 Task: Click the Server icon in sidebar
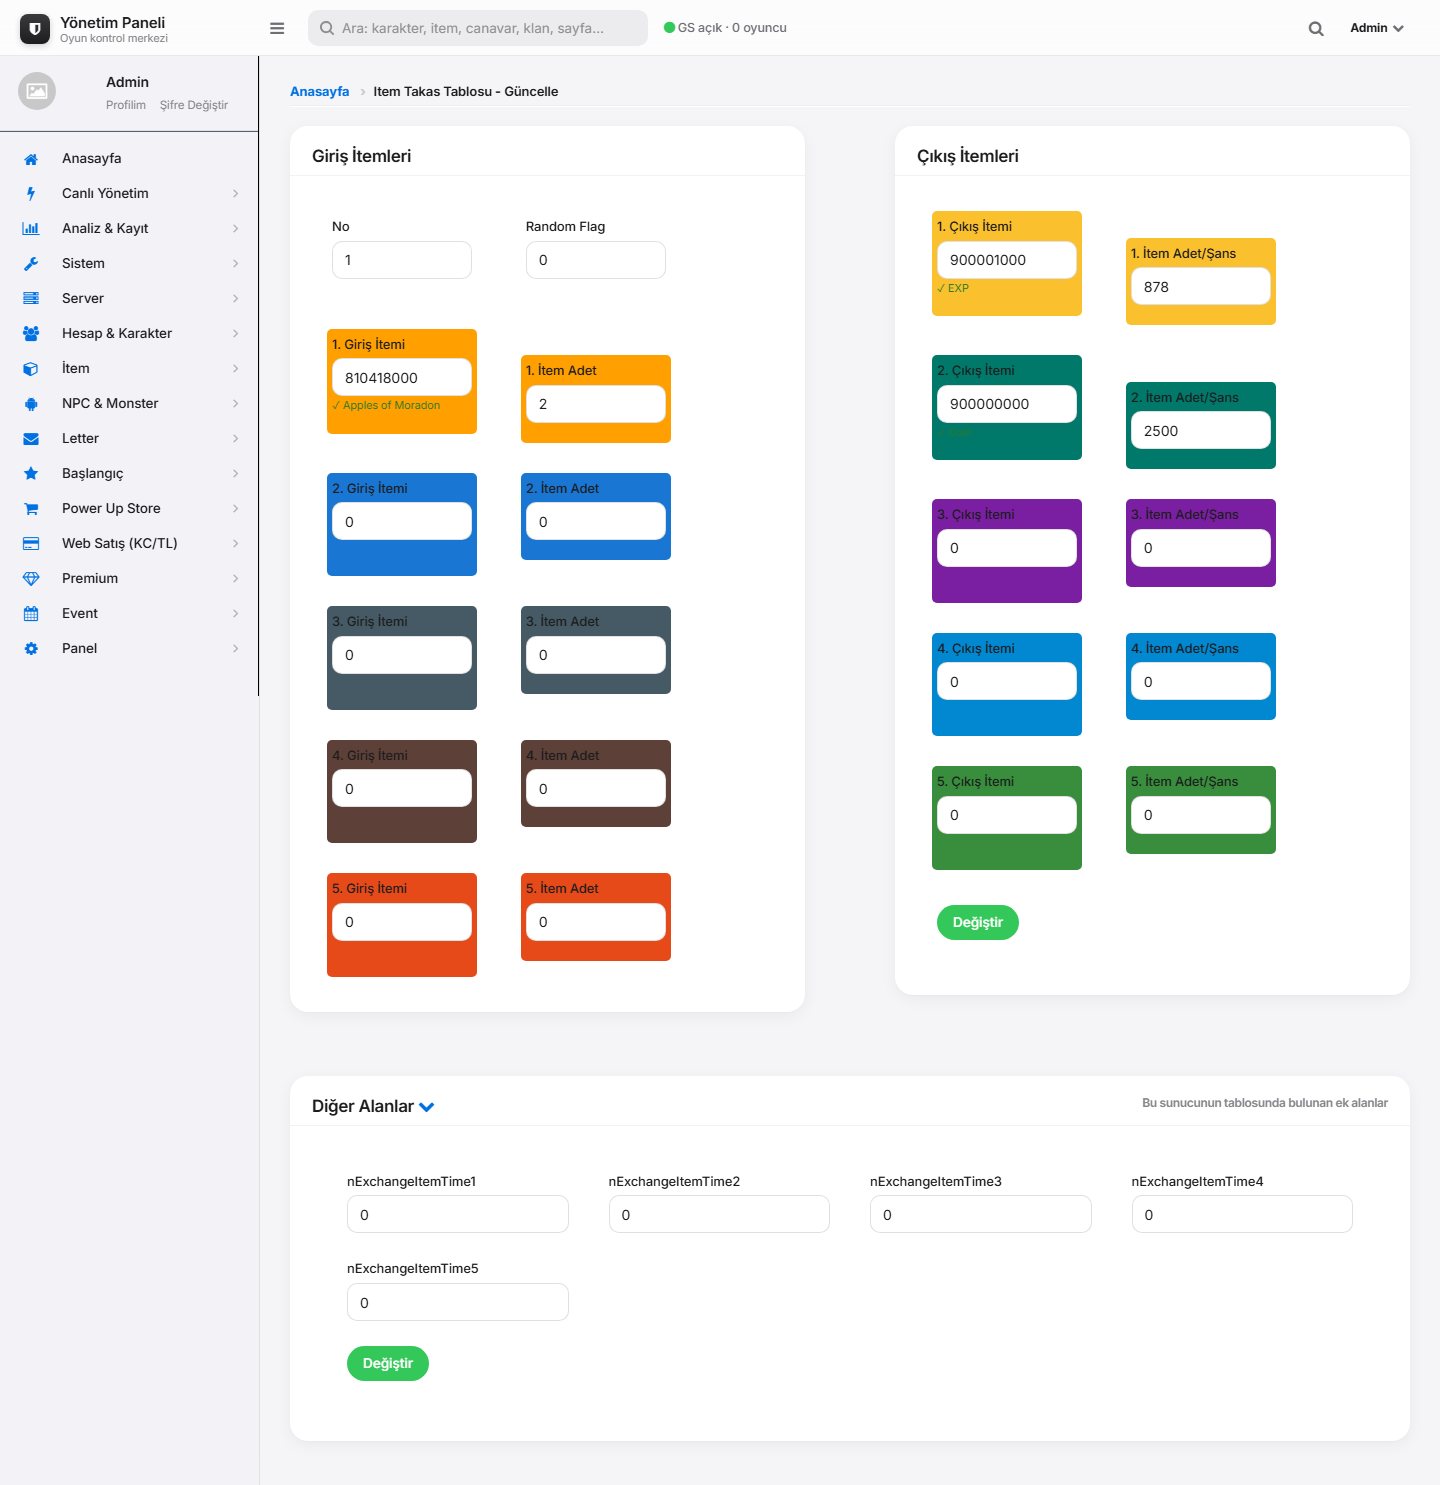point(31,299)
